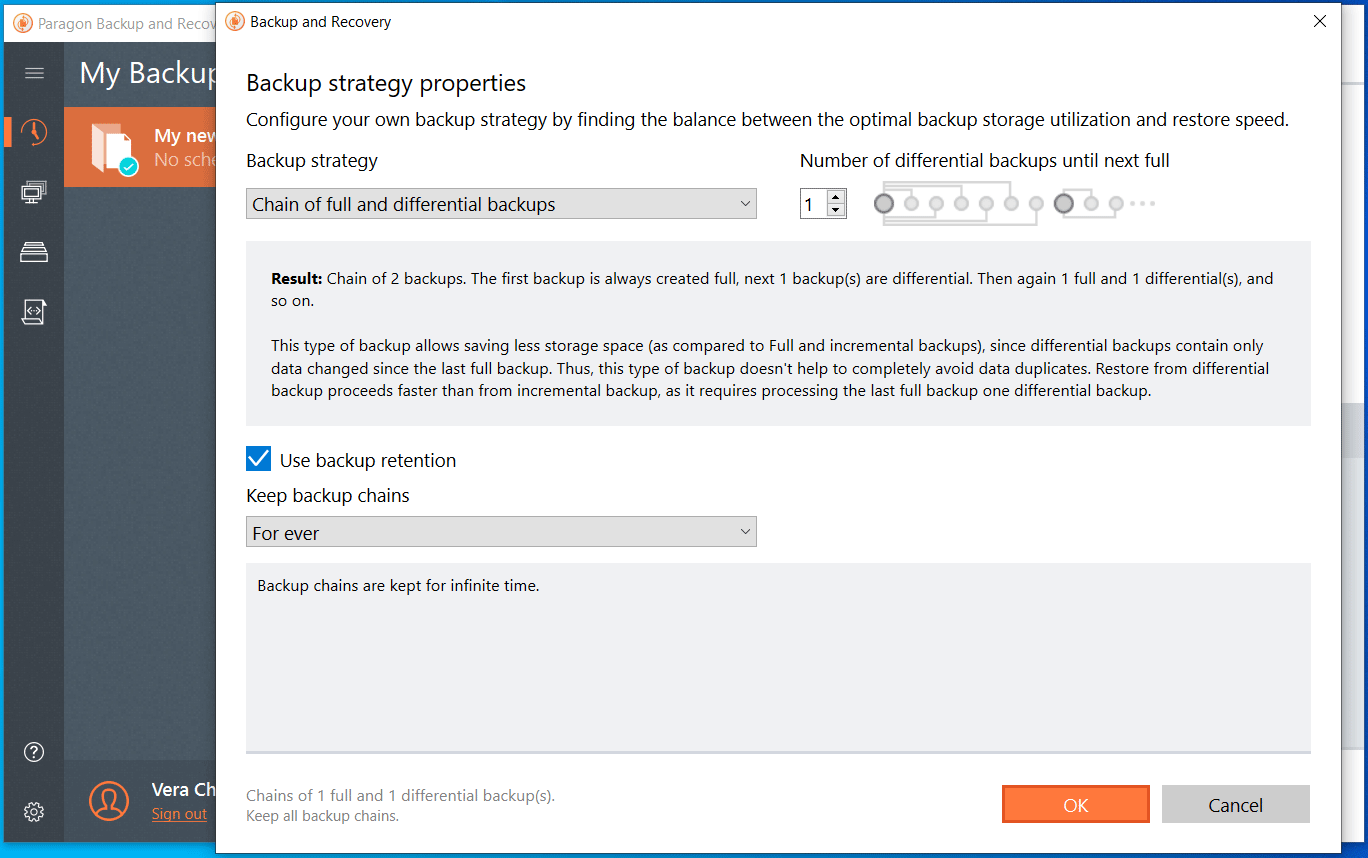This screenshot has width=1368, height=858.
Task: Uncheck Use backup retention
Action: click(x=258, y=458)
